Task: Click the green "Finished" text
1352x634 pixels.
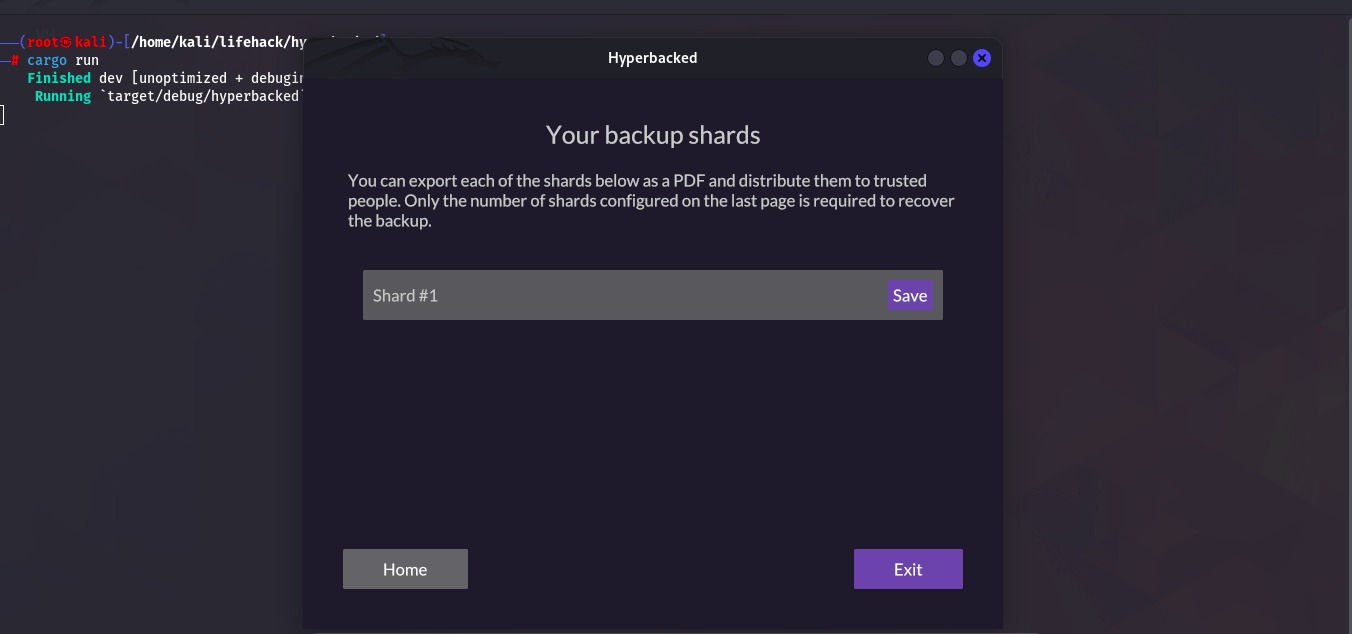Action: click(59, 78)
